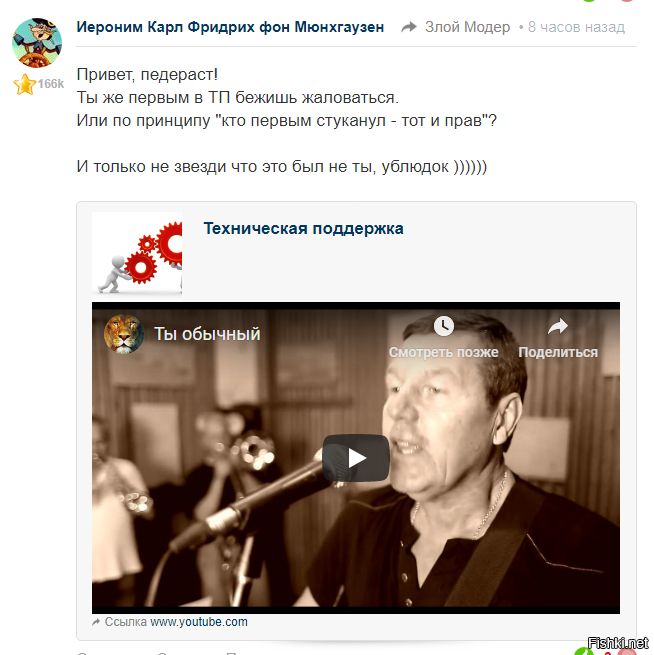Open video title Ты обычный
Screen dimensions: 654x655
(207, 334)
